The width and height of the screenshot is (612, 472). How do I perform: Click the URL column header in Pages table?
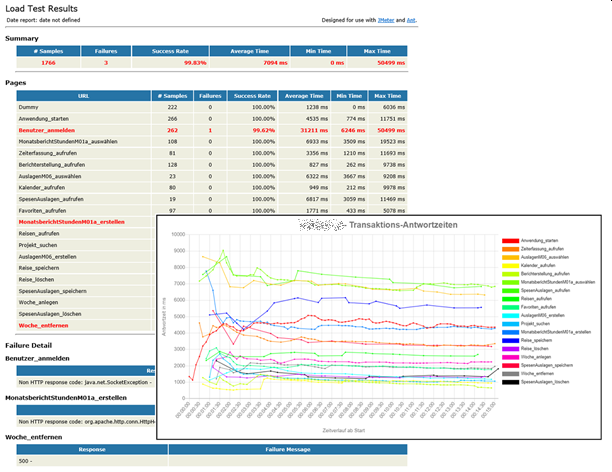[84, 96]
